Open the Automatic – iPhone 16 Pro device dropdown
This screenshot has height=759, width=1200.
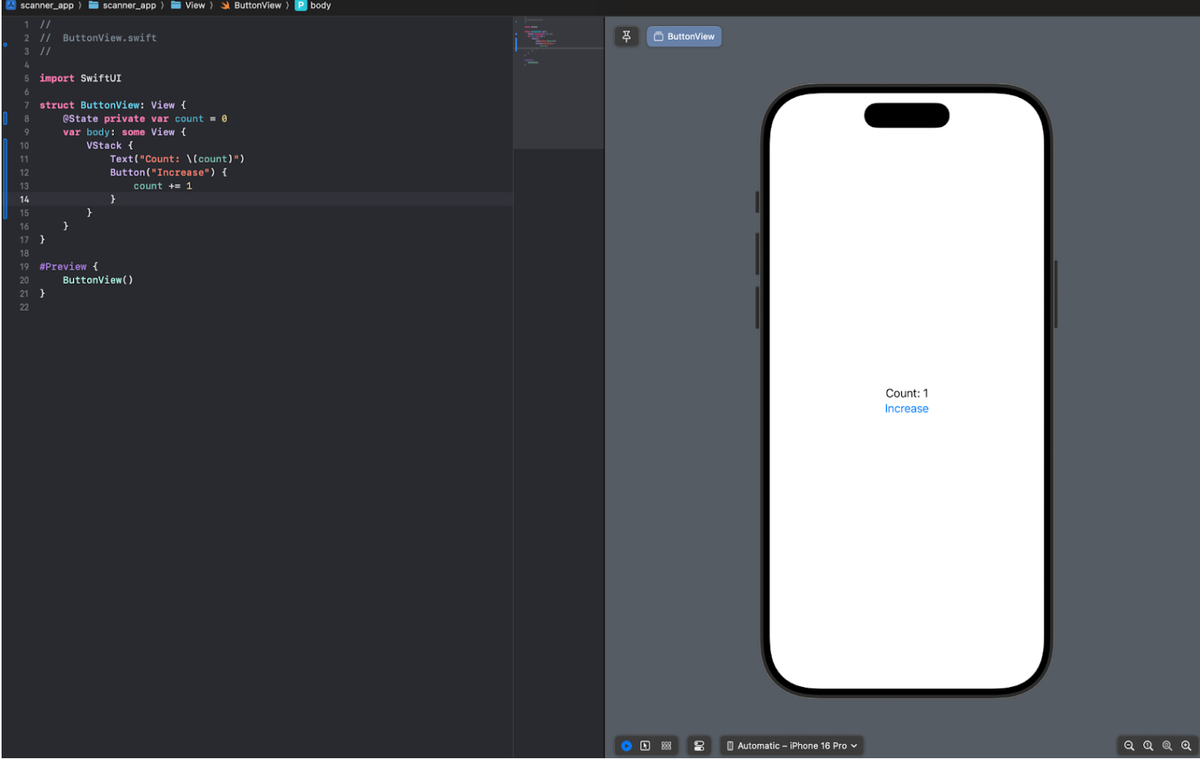coord(791,746)
